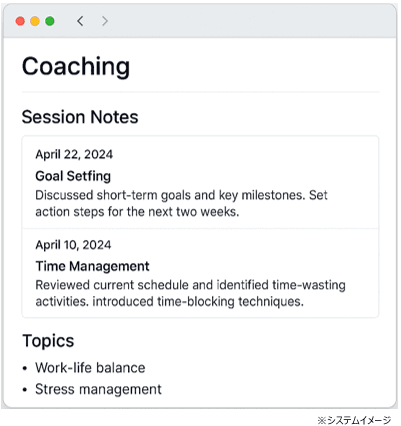Click the Topics heading
The image size is (401, 426).
point(48,341)
